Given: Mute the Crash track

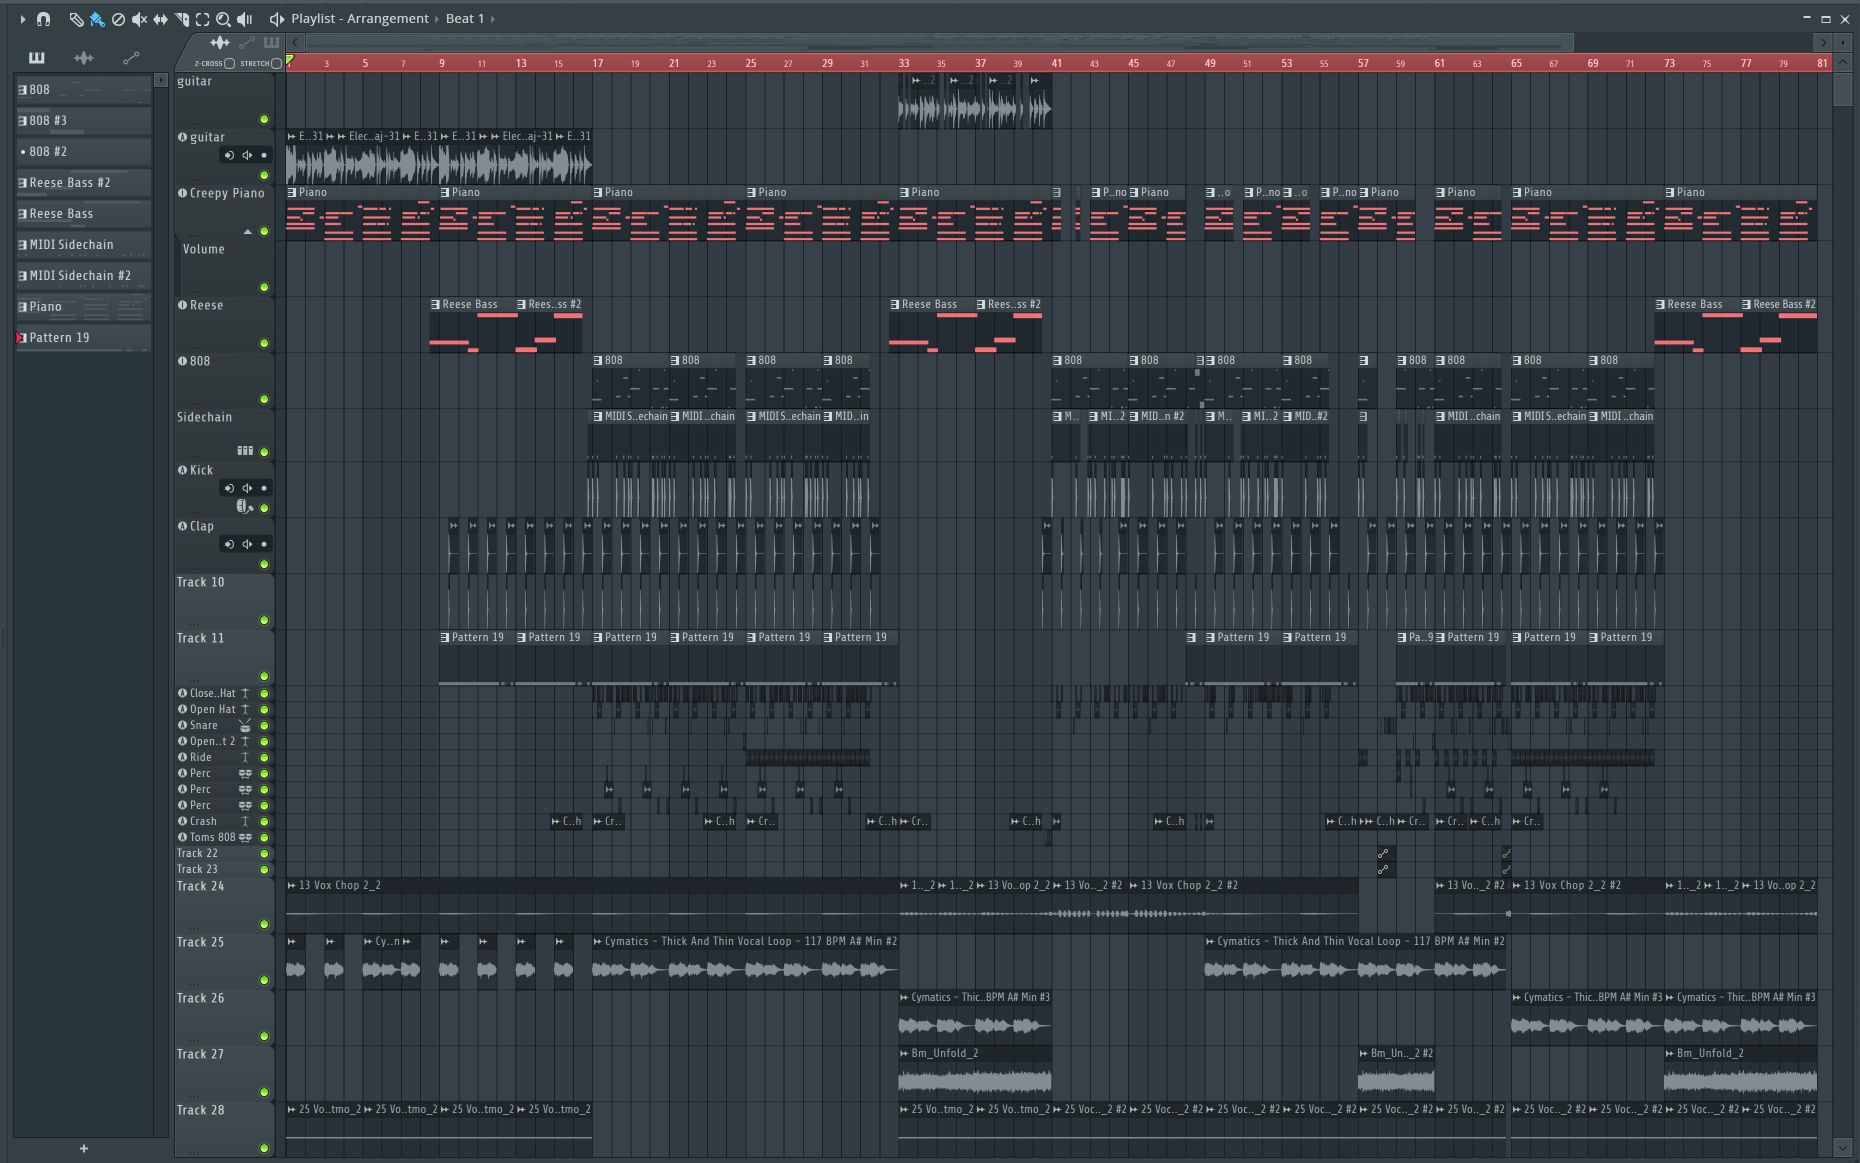Looking at the screenshot, I should pyautogui.click(x=264, y=821).
